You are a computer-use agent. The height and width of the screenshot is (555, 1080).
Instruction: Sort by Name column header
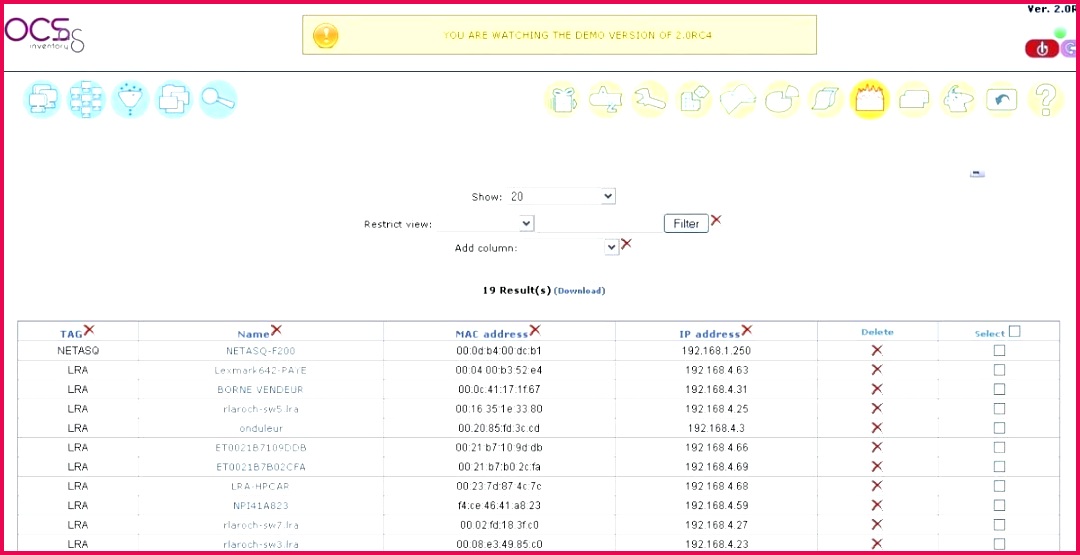click(253, 334)
